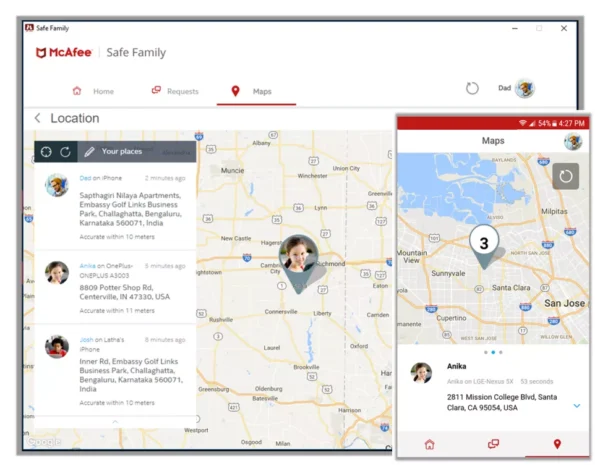Open the Requests tab
Screen dimensions: 600x471
point(175,91)
